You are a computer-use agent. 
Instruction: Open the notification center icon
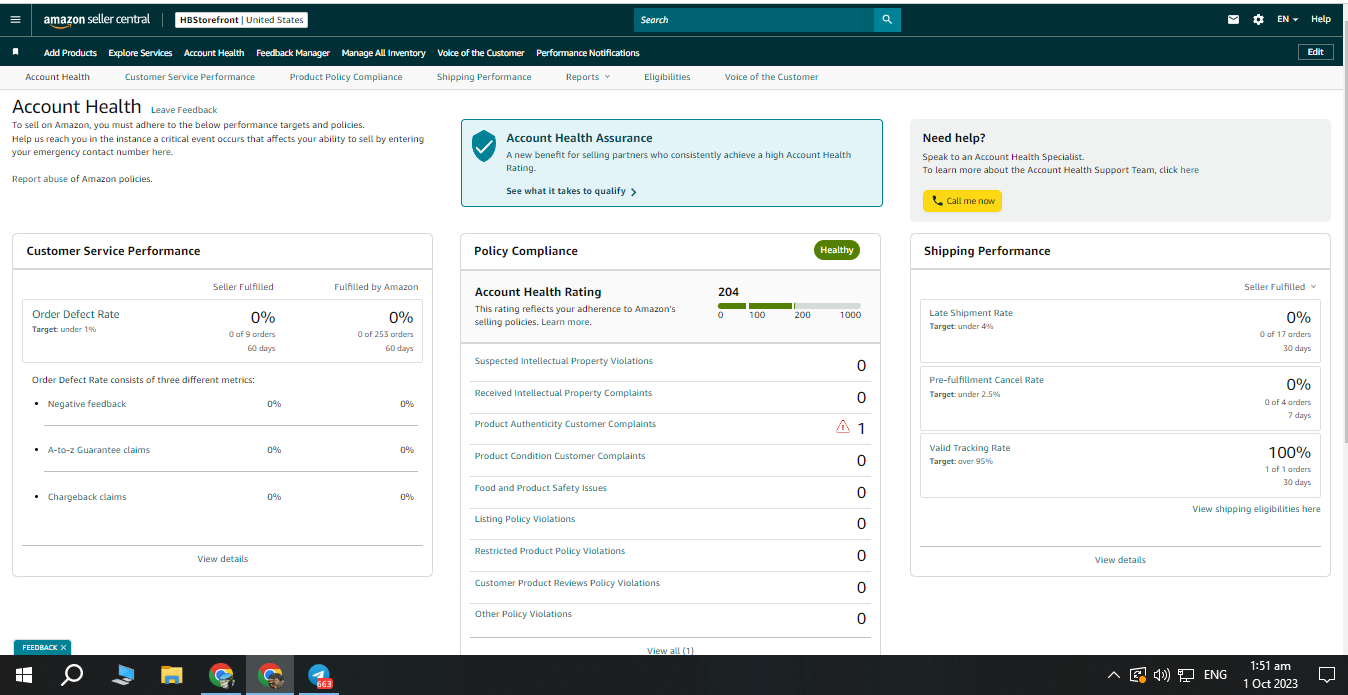pos(1327,675)
